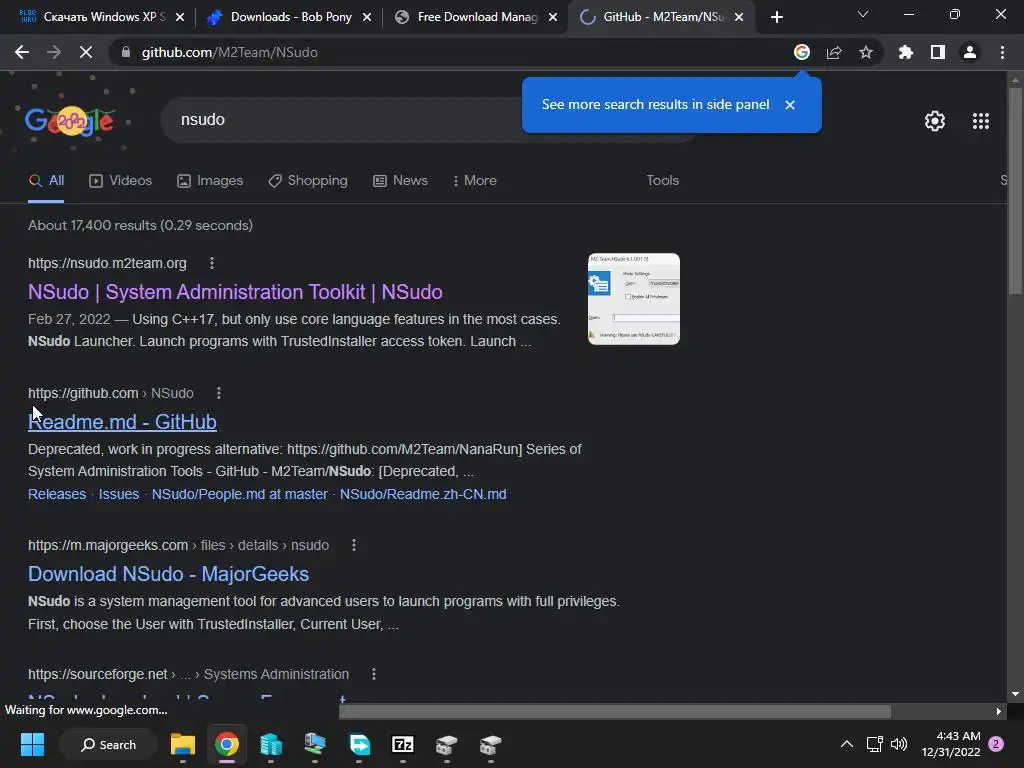Viewport: 1024px width, 768px height.
Task: Switch to News results
Action: (x=400, y=181)
